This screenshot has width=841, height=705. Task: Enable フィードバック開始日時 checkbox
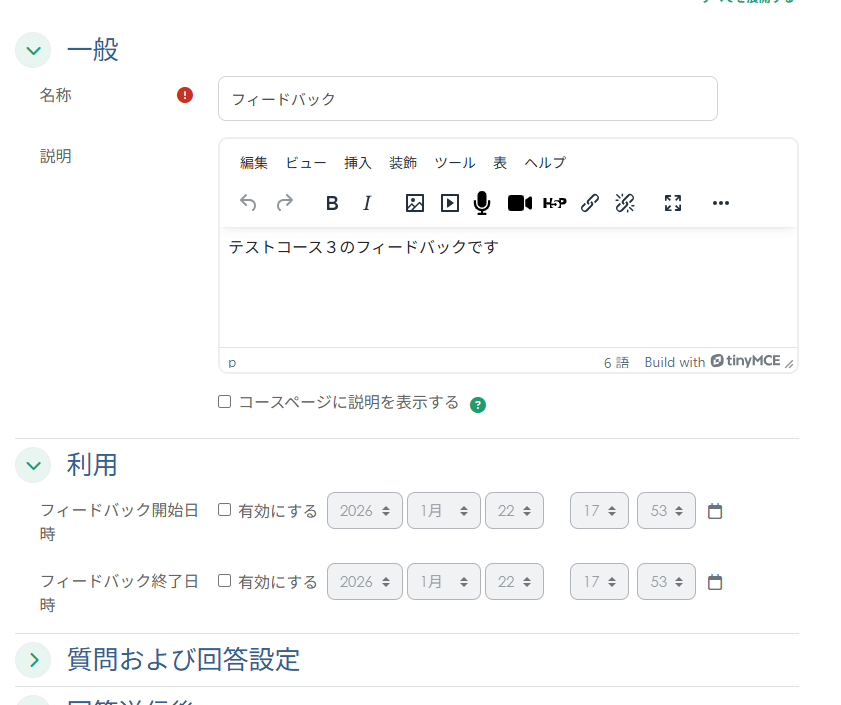coord(225,510)
